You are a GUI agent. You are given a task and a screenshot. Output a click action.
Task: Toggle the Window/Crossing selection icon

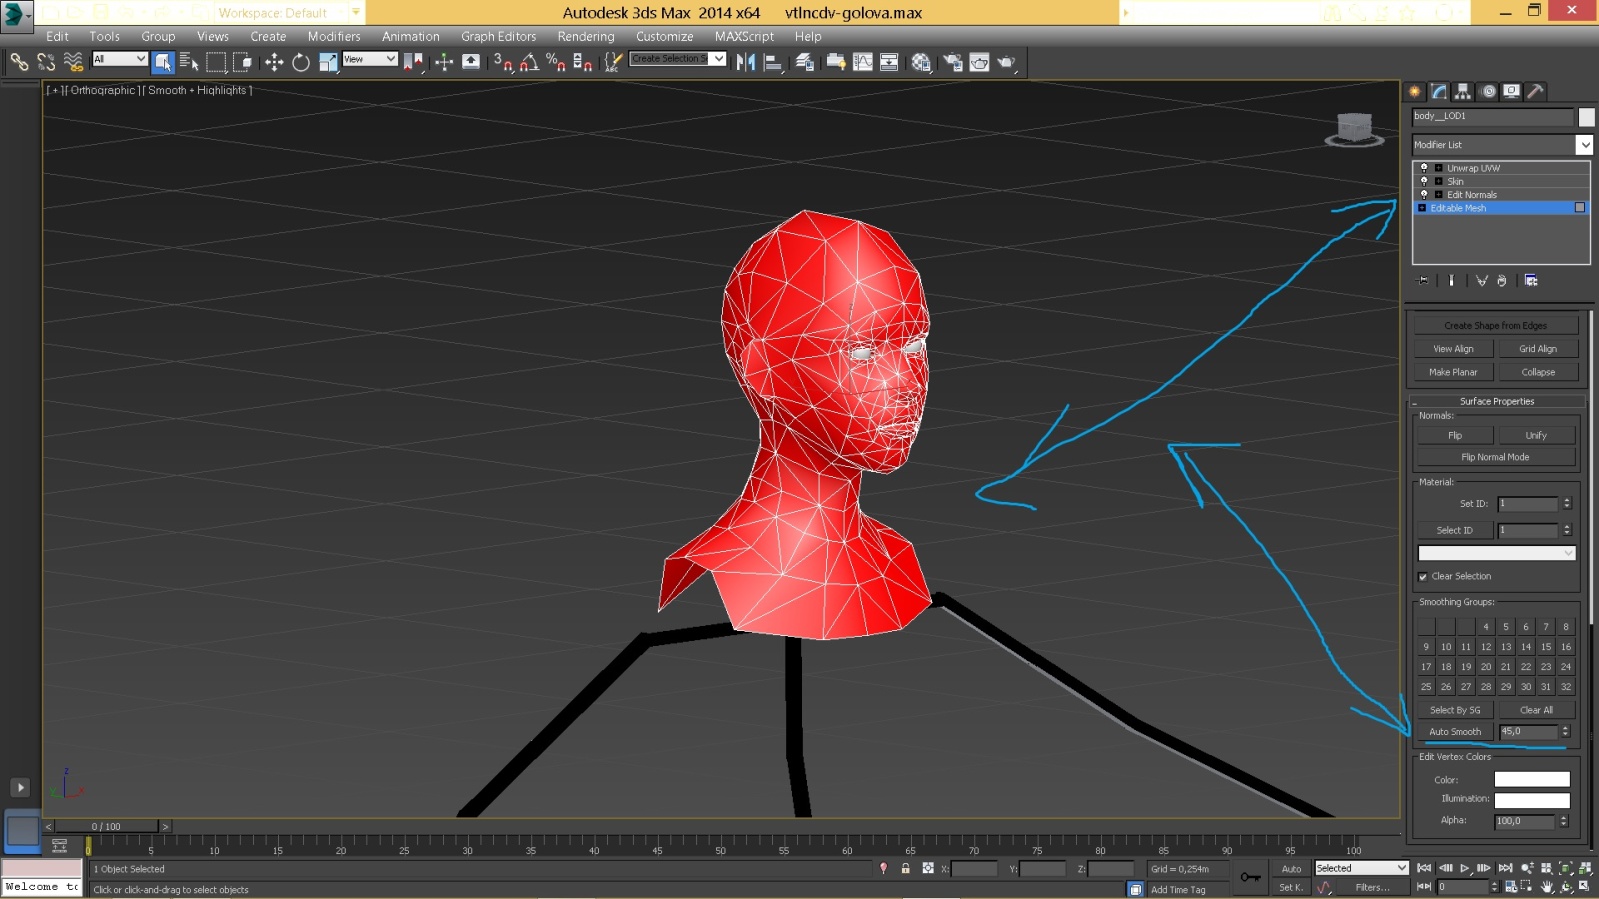click(x=242, y=62)
